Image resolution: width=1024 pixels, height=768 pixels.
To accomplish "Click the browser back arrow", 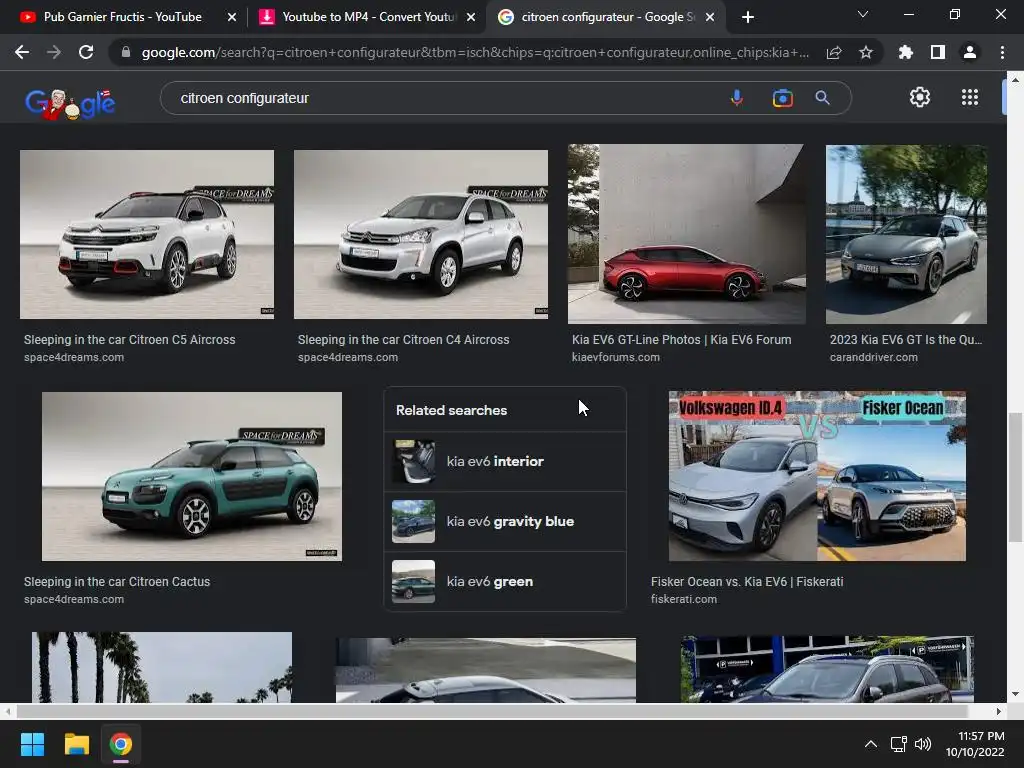I will click(x=22, y=52).
